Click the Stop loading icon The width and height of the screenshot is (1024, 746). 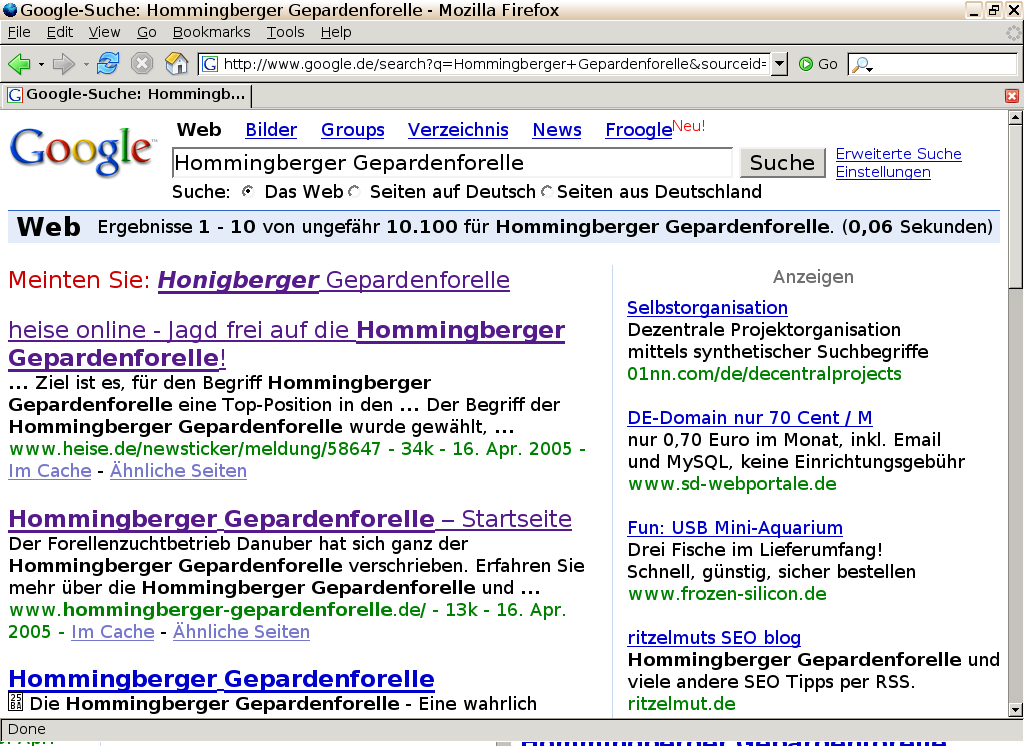[142, 63]
